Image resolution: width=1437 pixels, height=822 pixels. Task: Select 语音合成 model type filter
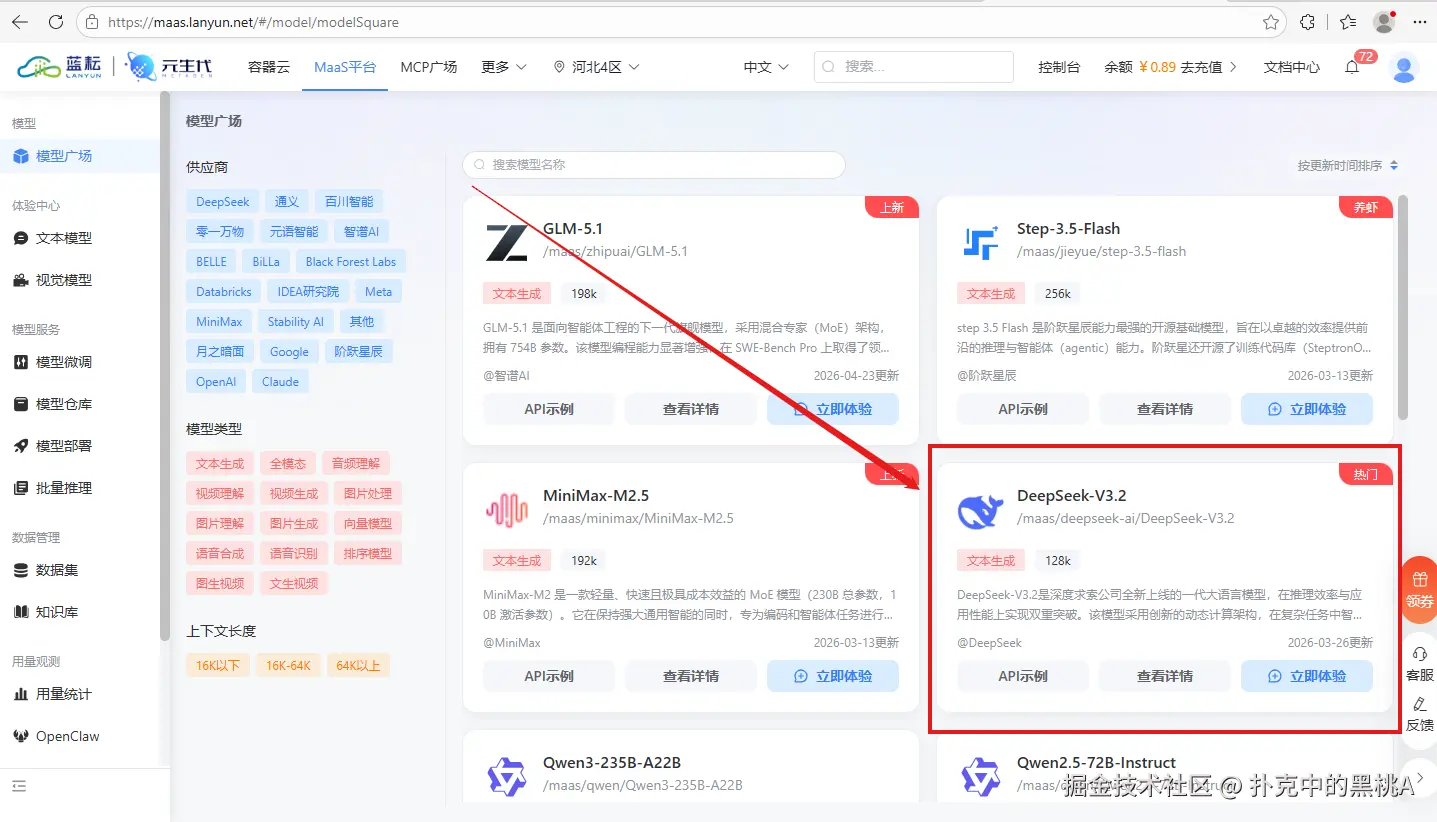pos(220,554)
